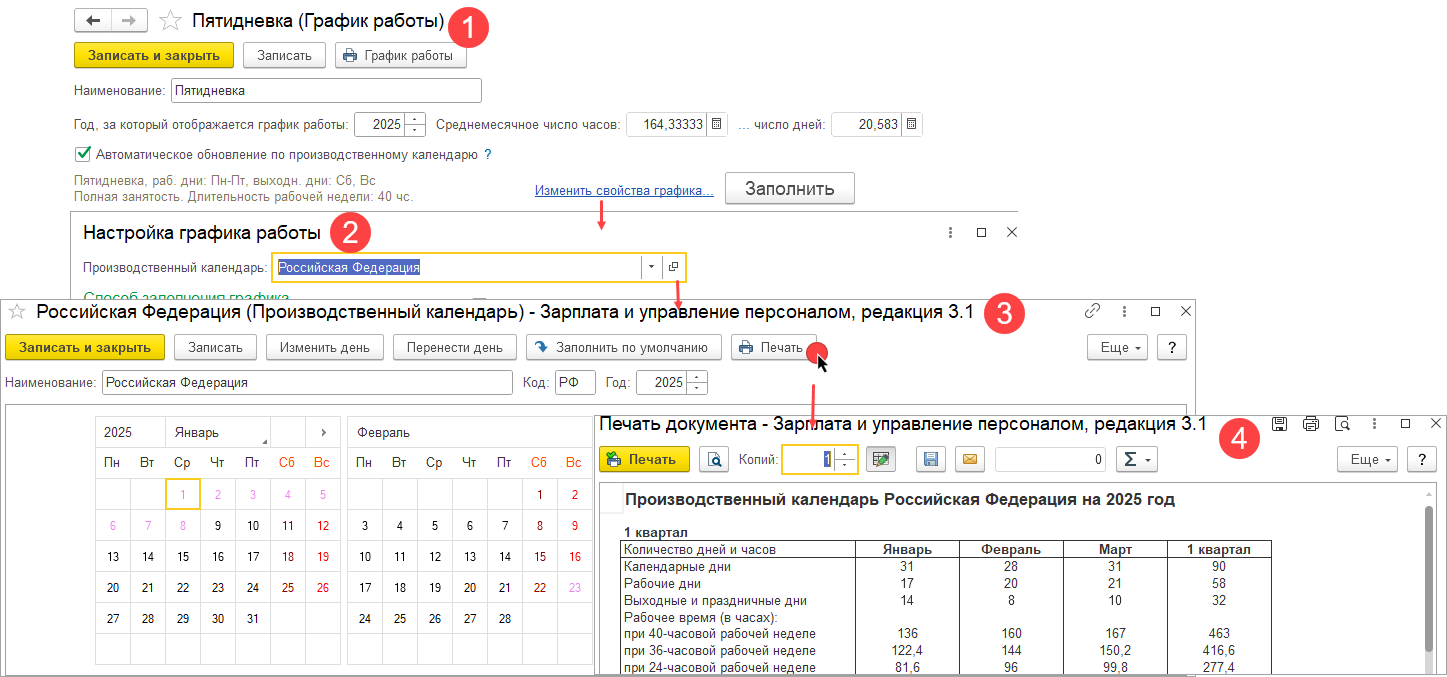
Task: Print График работы from Пятидневка toolbar
Action: click(401, 55)
